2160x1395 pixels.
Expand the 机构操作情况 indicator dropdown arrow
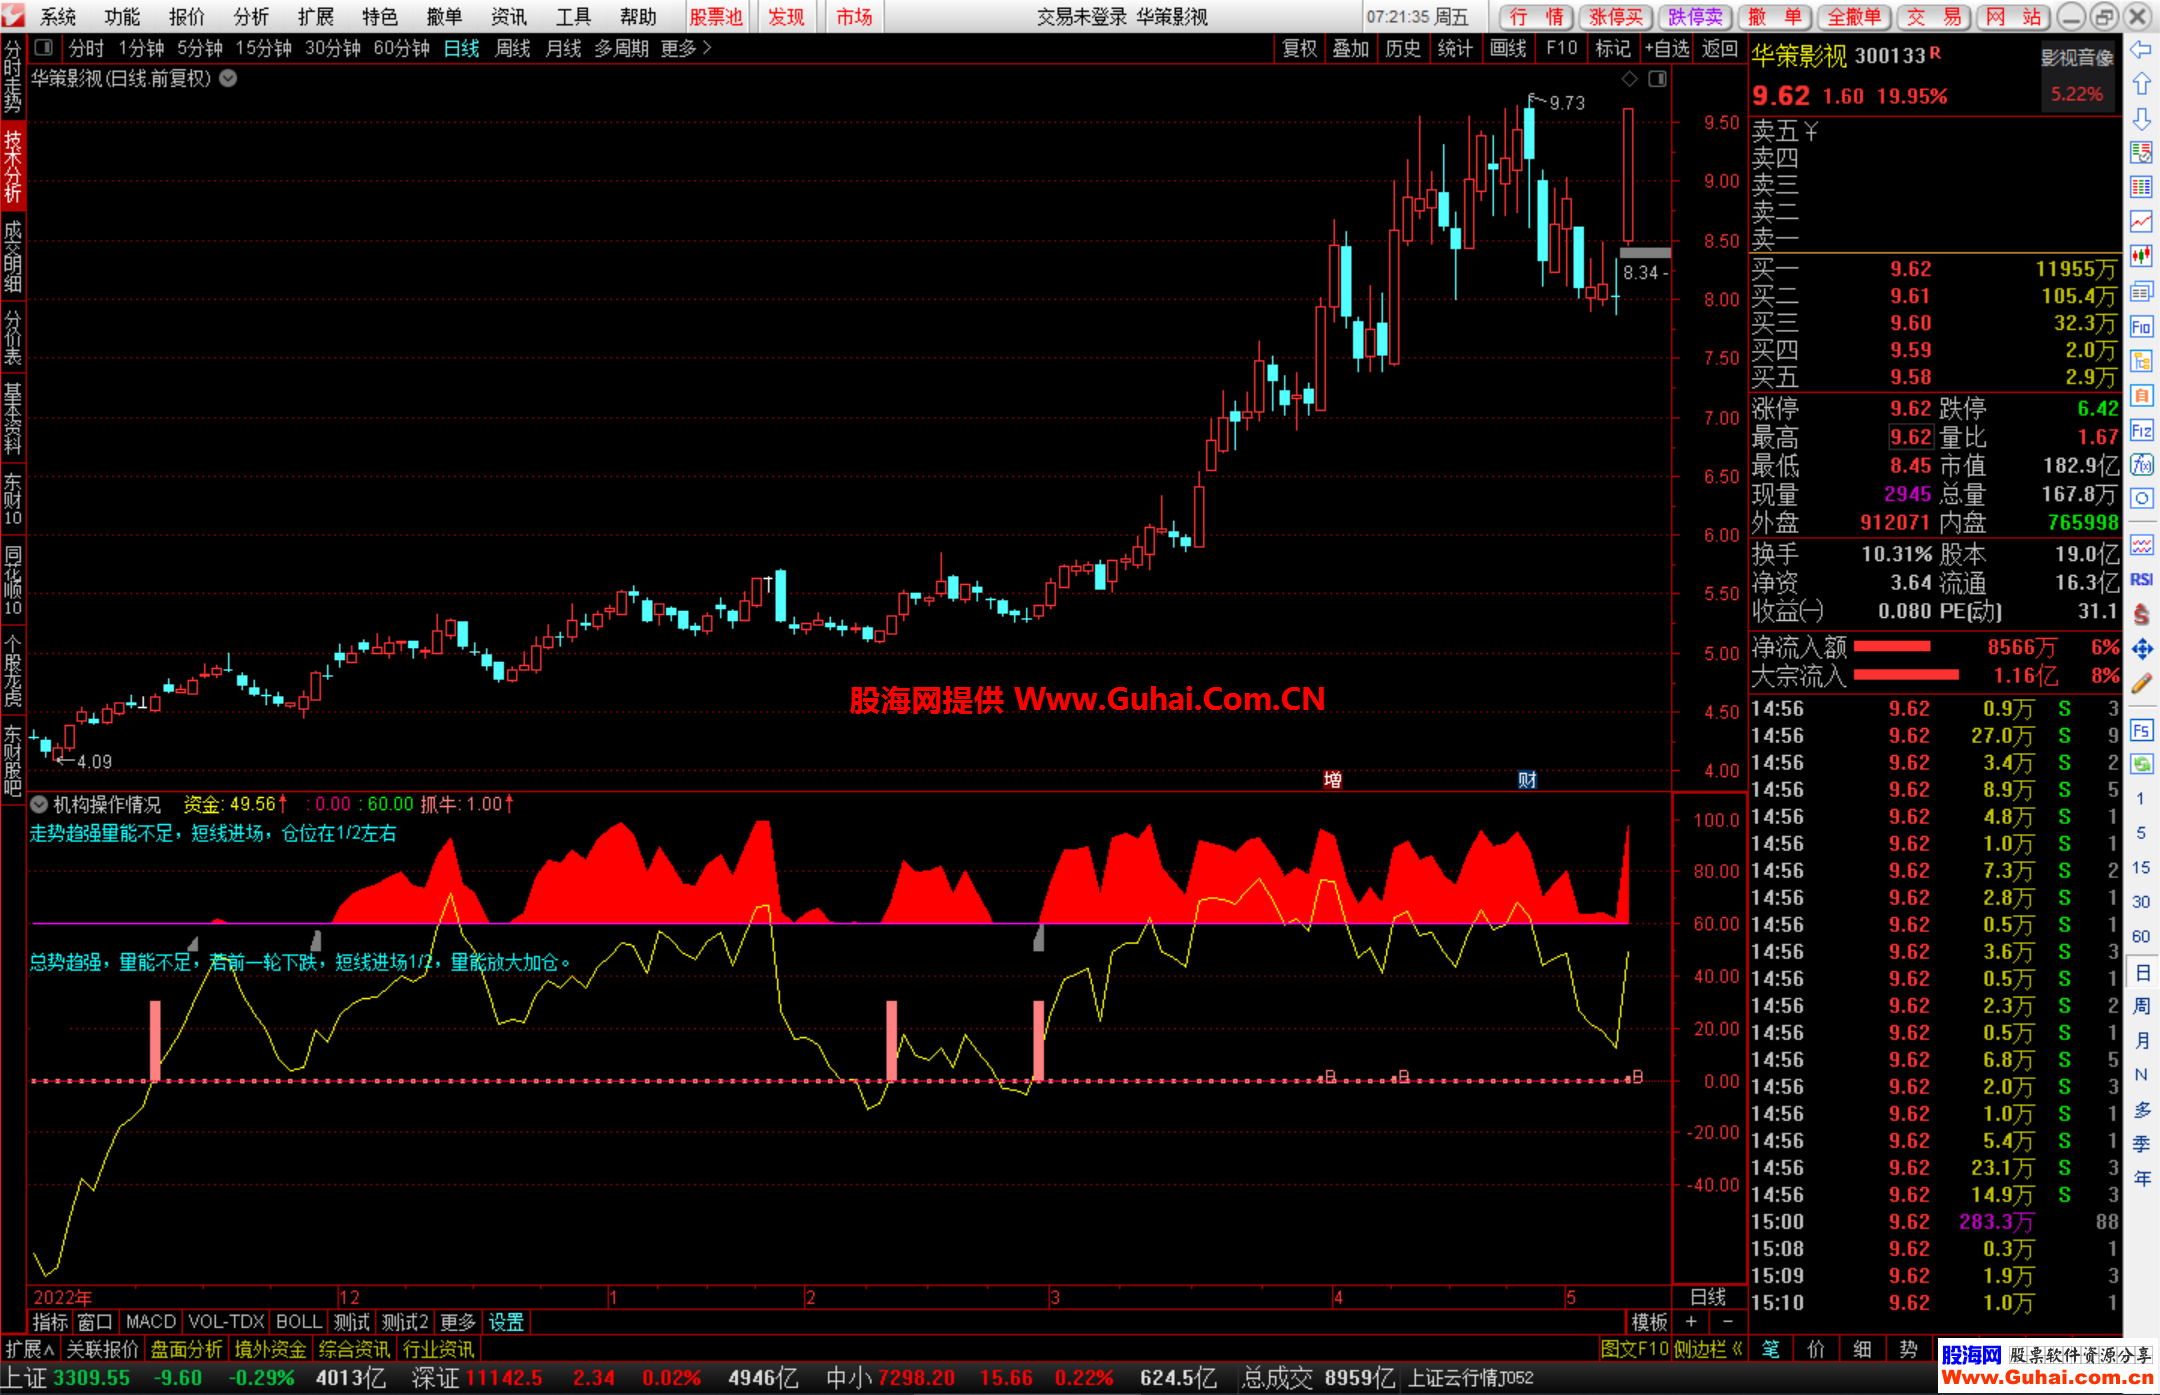39,804
